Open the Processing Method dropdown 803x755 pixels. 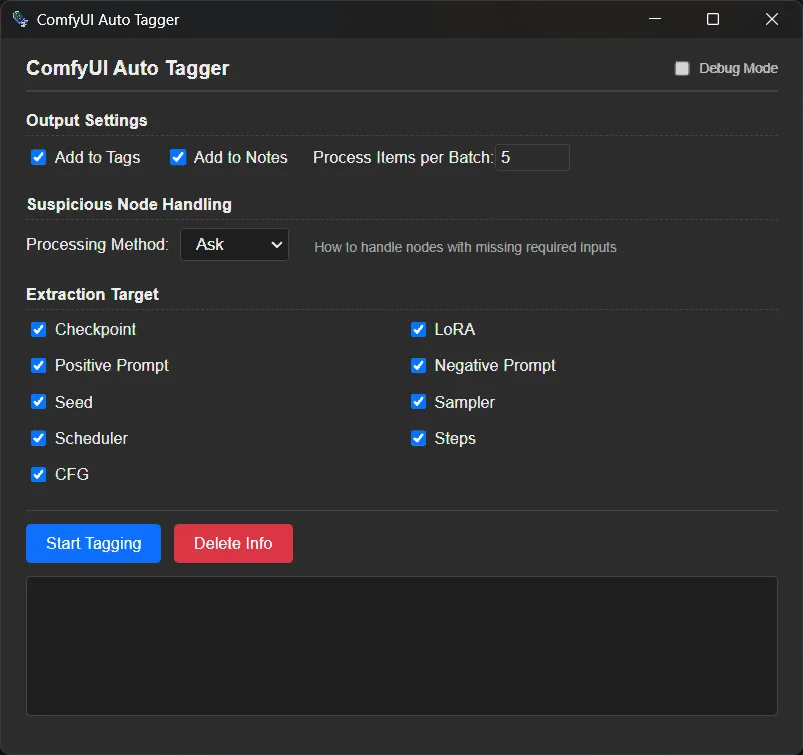point(234,245)
